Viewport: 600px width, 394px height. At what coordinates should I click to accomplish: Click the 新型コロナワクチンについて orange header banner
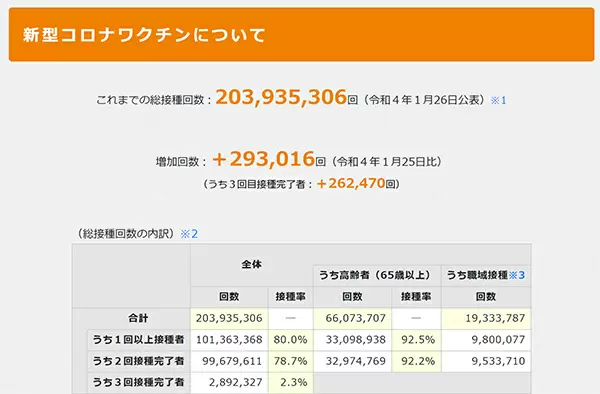(302, 34)
